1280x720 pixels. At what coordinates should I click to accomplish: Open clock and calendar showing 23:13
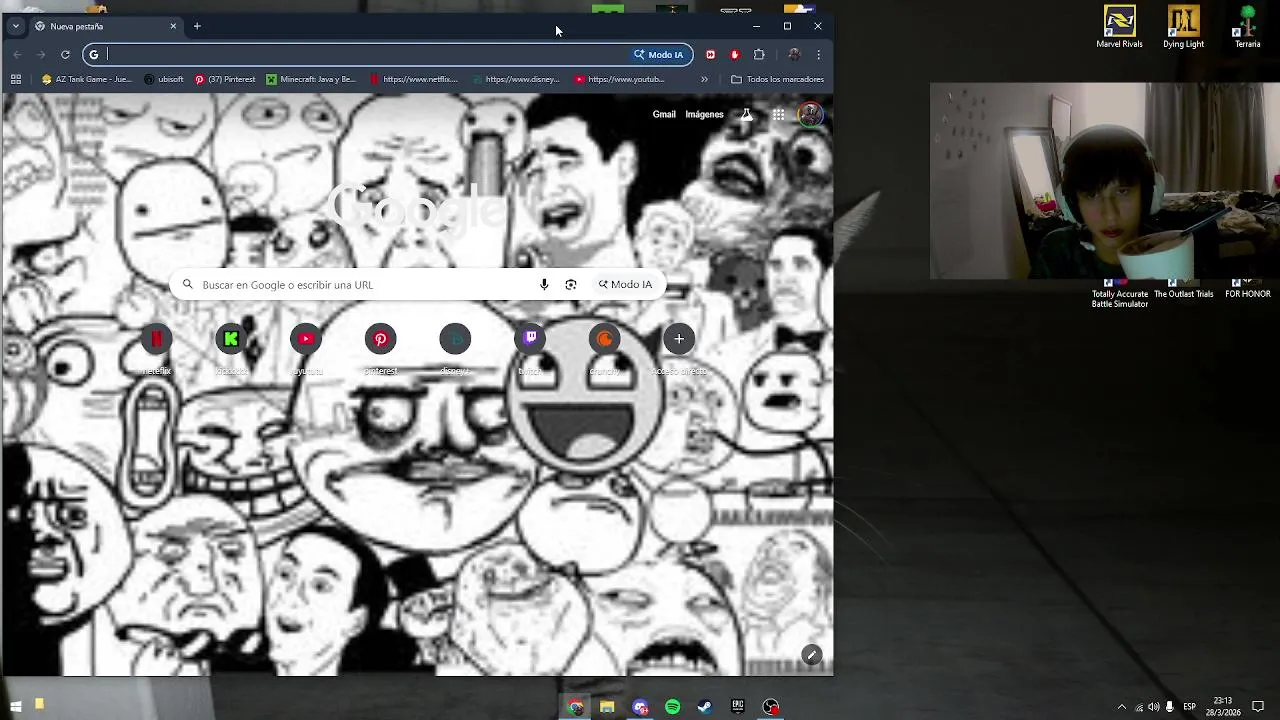point(1222,707)
